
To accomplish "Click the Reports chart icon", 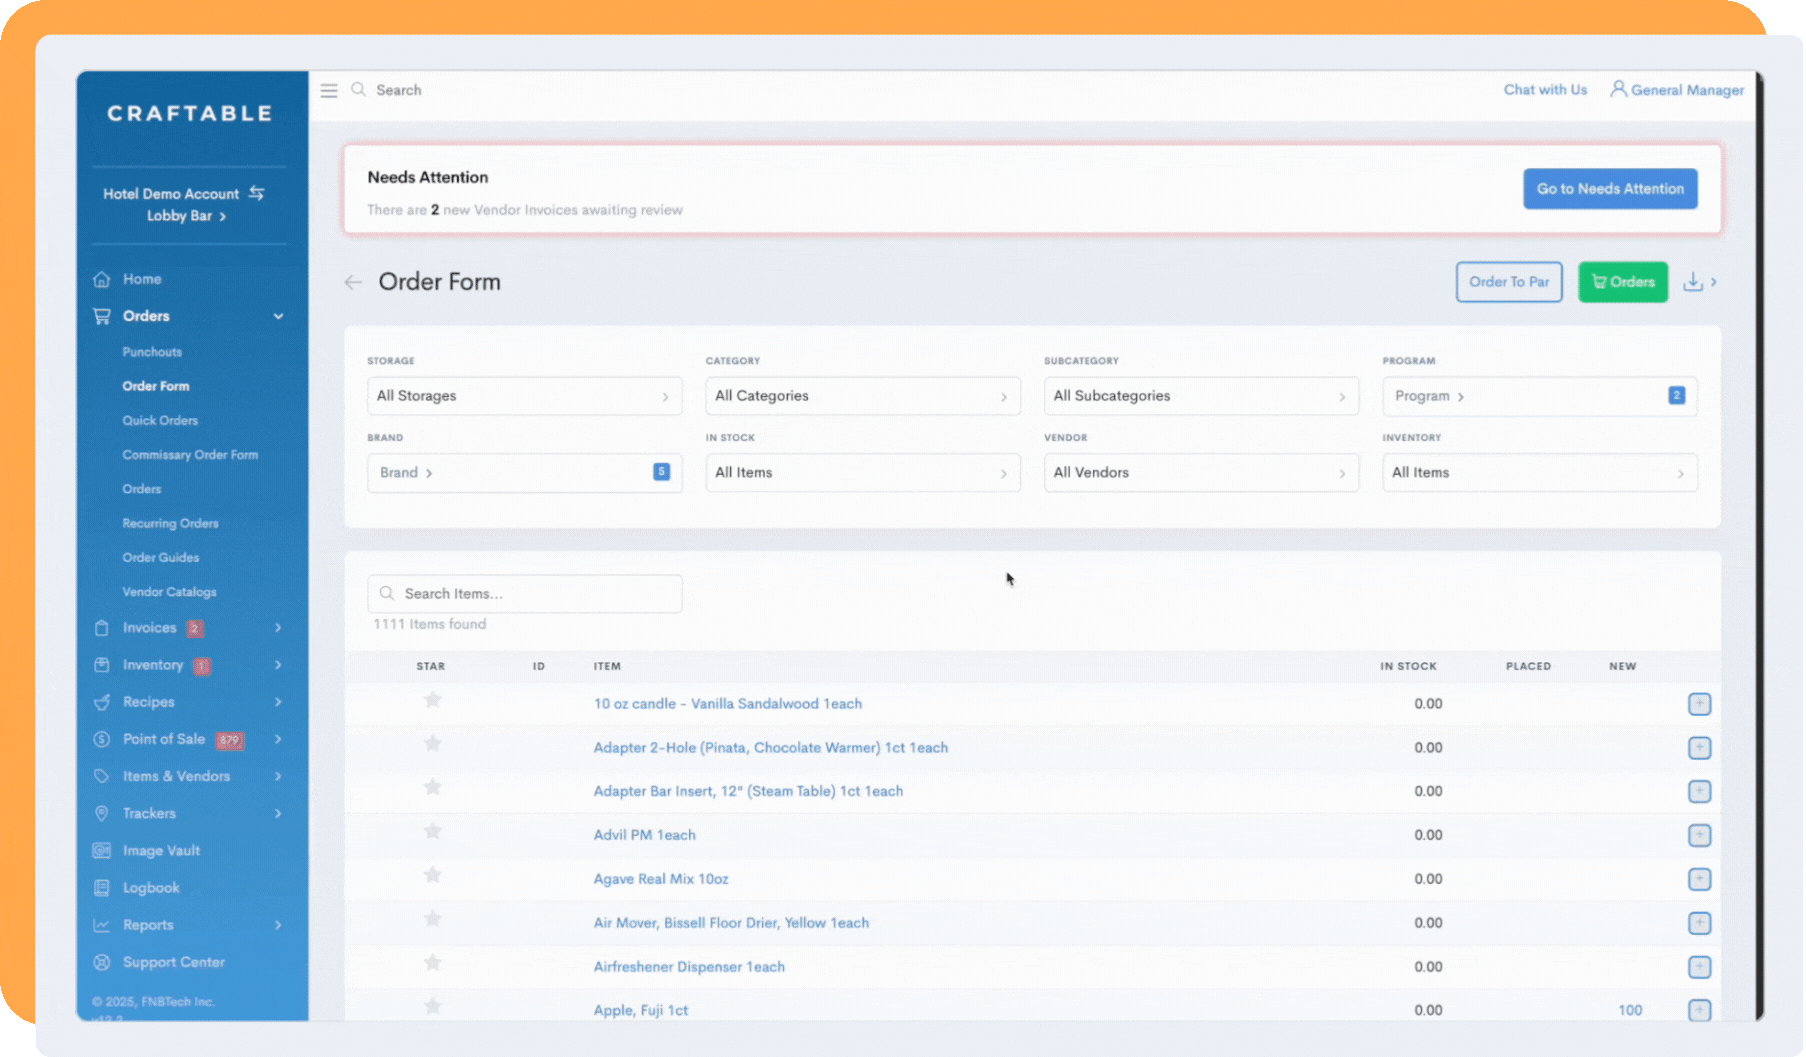I will point(101,925).
